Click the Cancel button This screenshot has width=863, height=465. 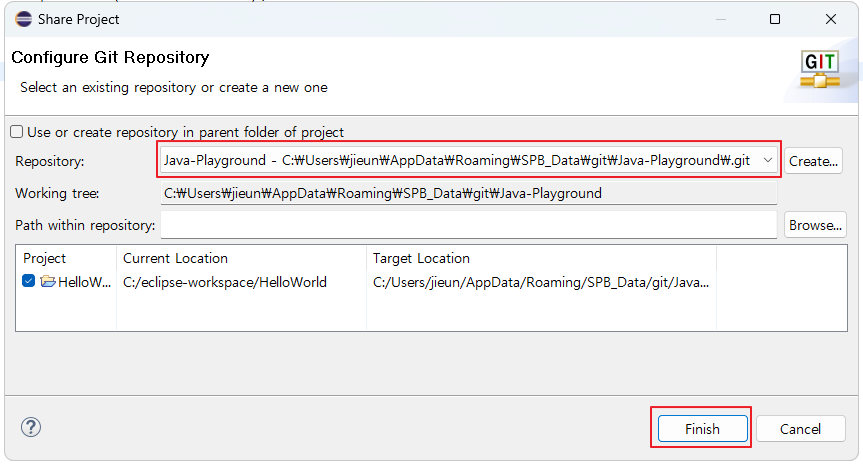800,429
